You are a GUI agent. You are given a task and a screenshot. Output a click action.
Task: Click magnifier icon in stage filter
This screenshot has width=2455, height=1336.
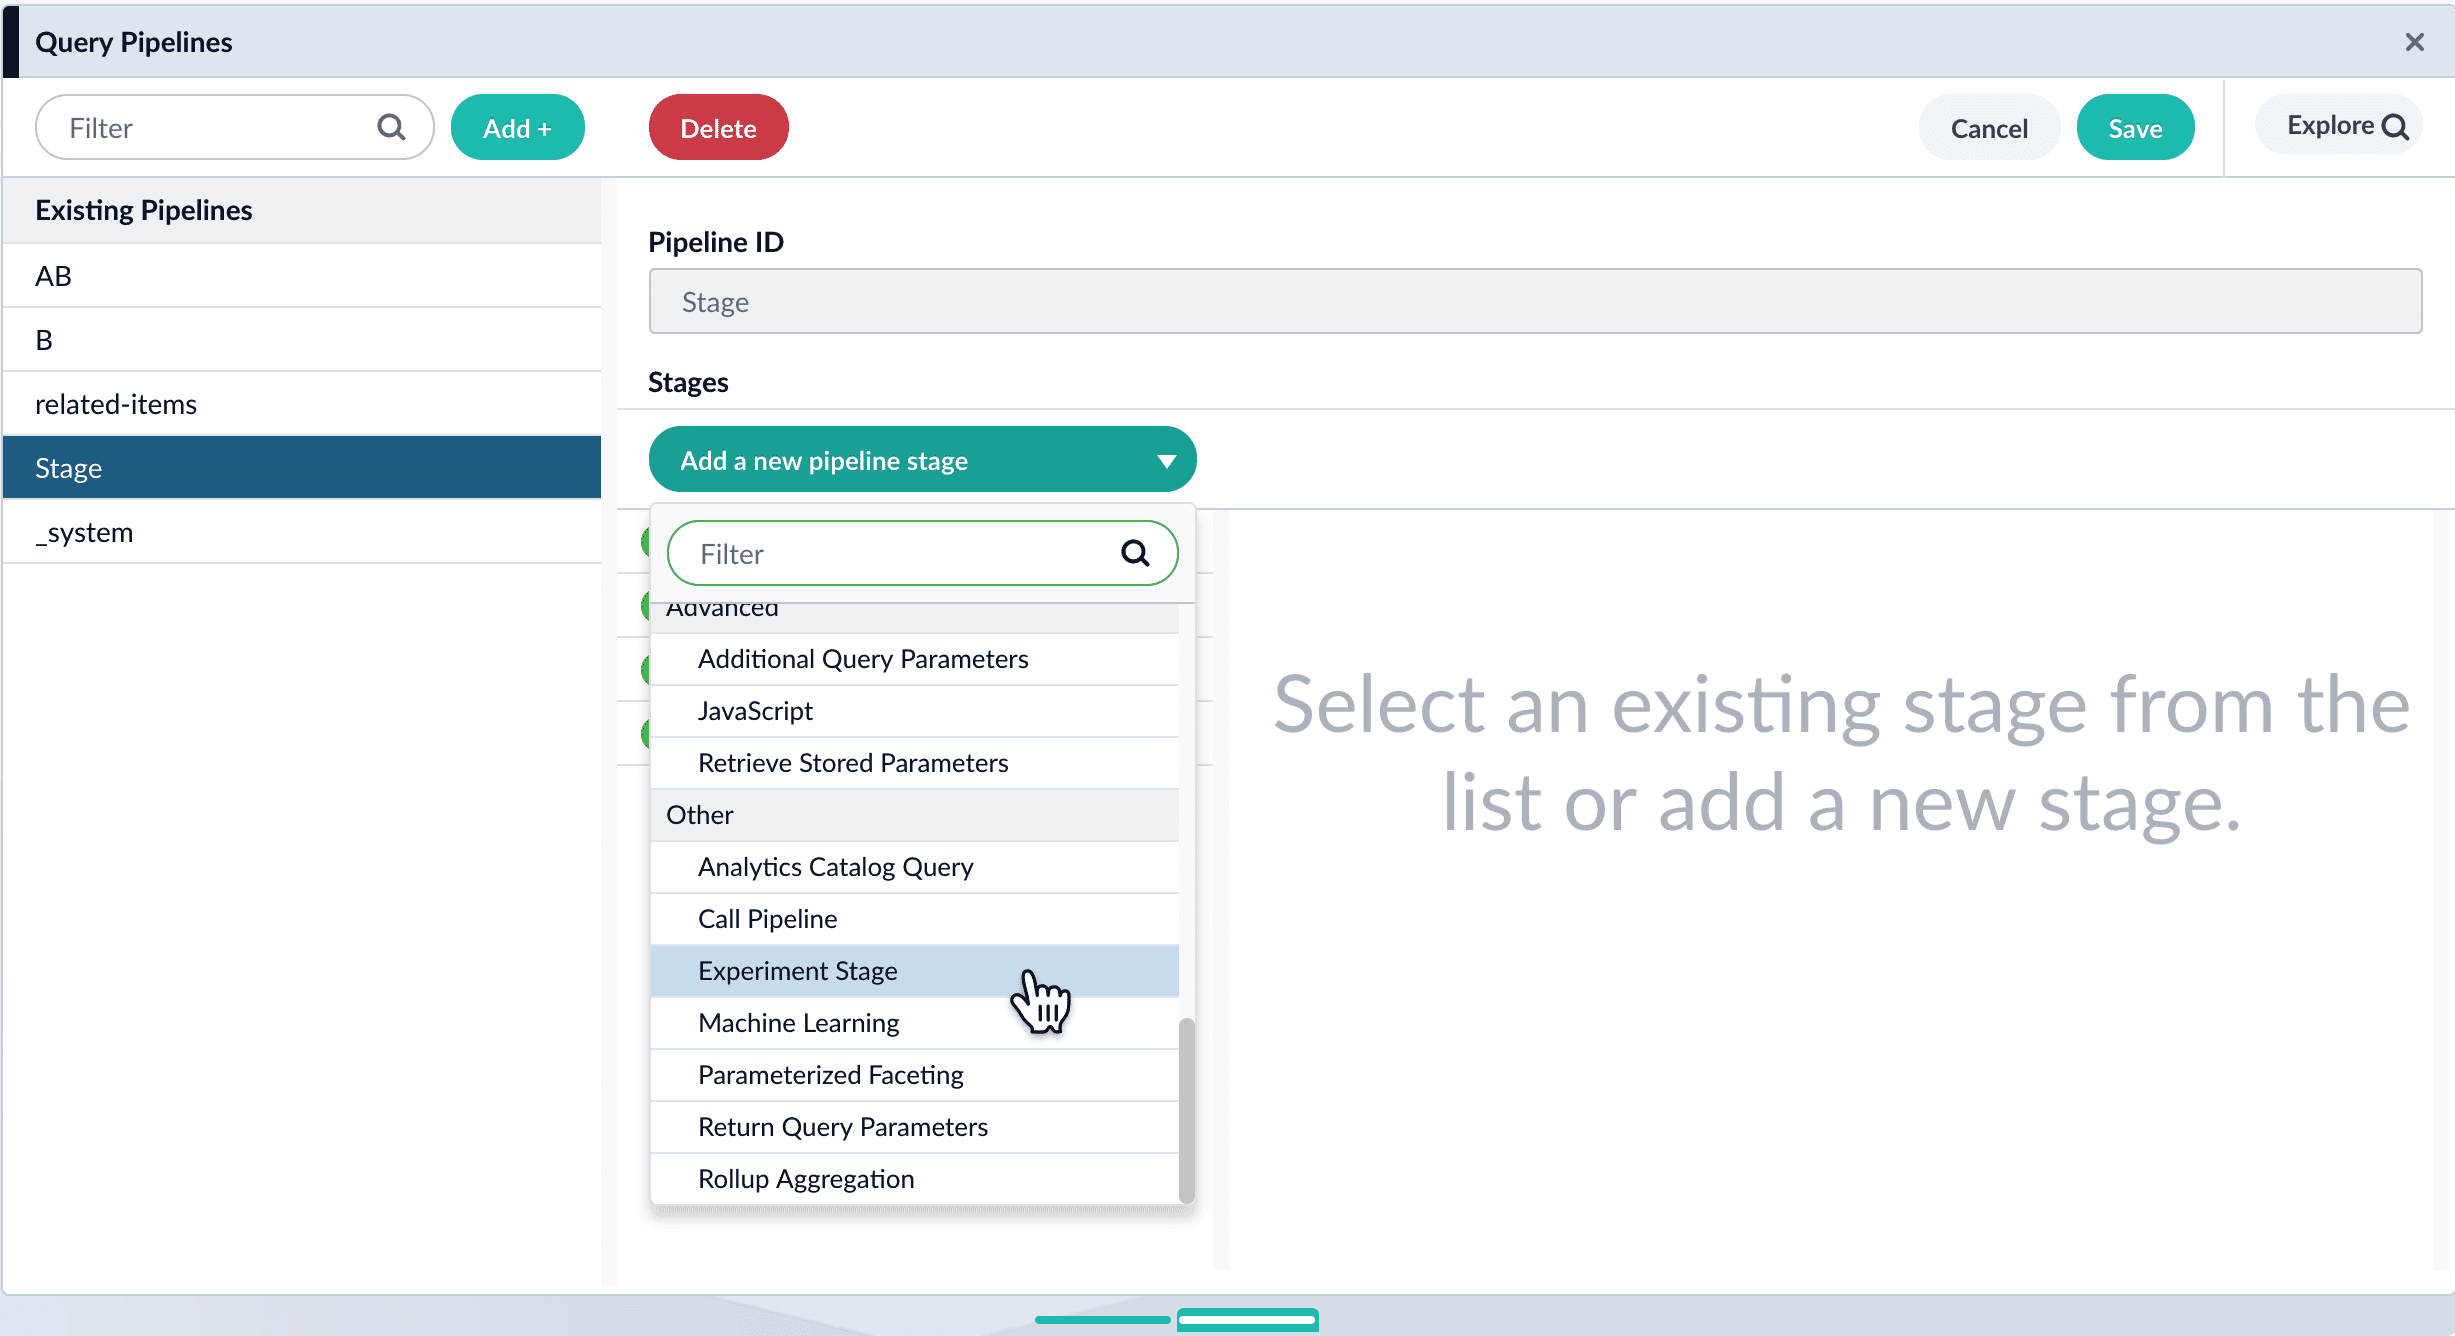click(1135, 553)
